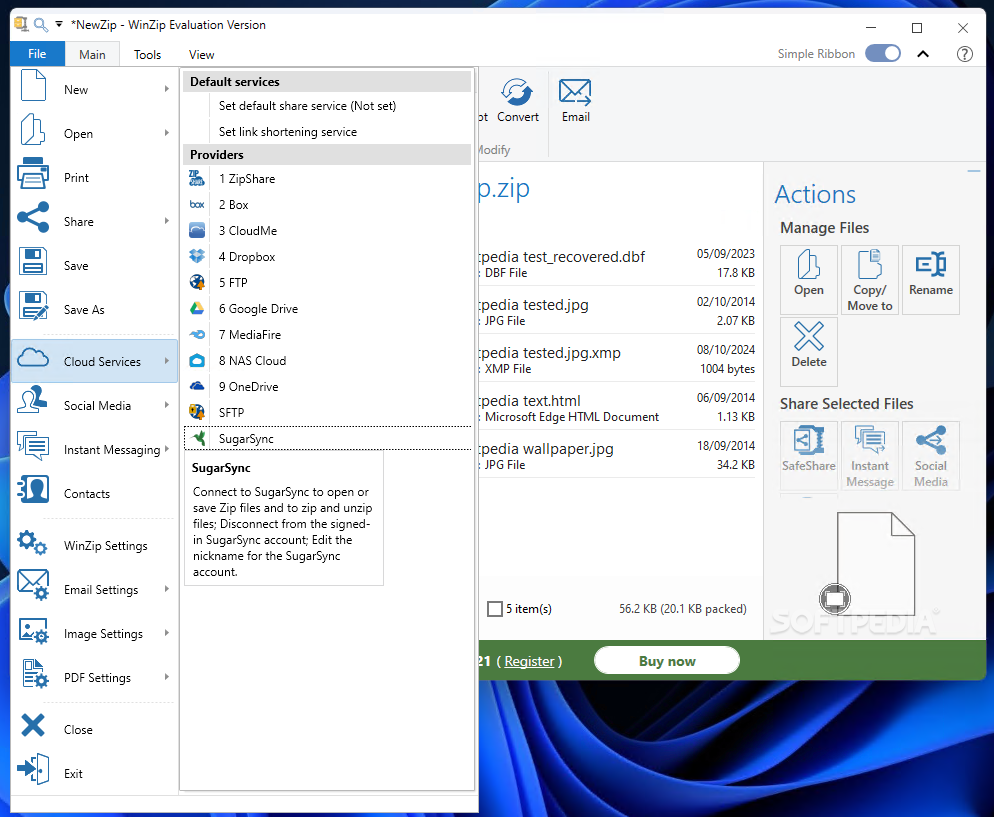Click the Instant Message share icon
Screen dimensions: 994x817
[869, 440]
